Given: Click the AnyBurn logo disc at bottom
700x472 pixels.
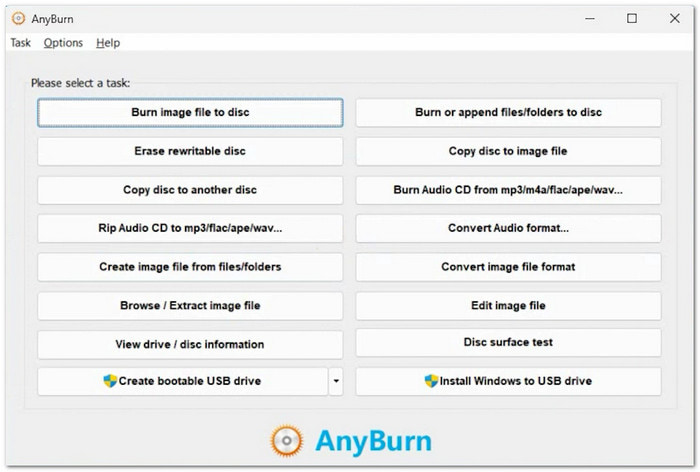Looking at the screenshot, I should point(287,441).
